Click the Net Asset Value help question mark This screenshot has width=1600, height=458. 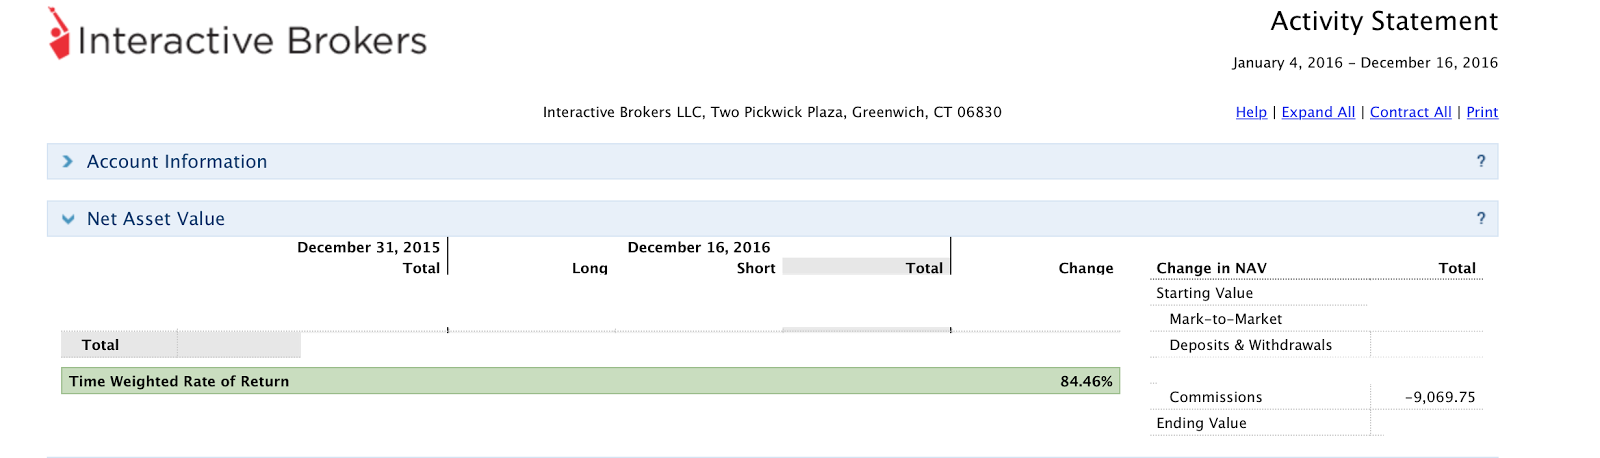[1481, 218]
